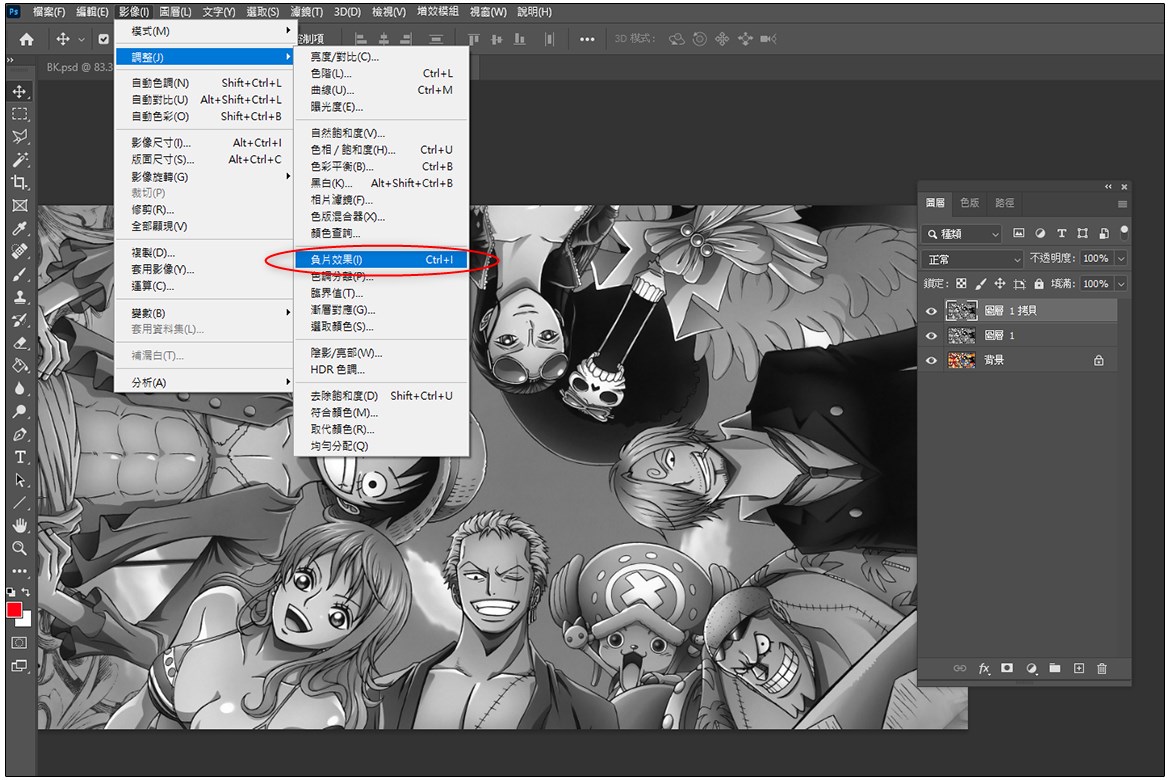Open the Layers panel options menu
The height and width of the screenshot is (780, 1170).
click(x=1122, y=204)
